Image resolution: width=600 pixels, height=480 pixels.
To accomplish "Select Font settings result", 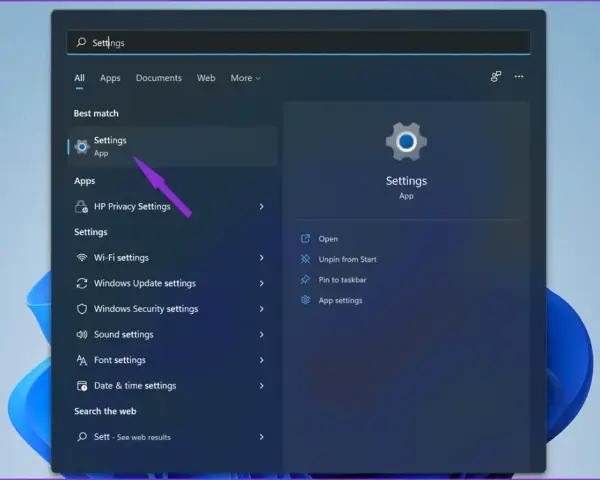I will (173, 360).
